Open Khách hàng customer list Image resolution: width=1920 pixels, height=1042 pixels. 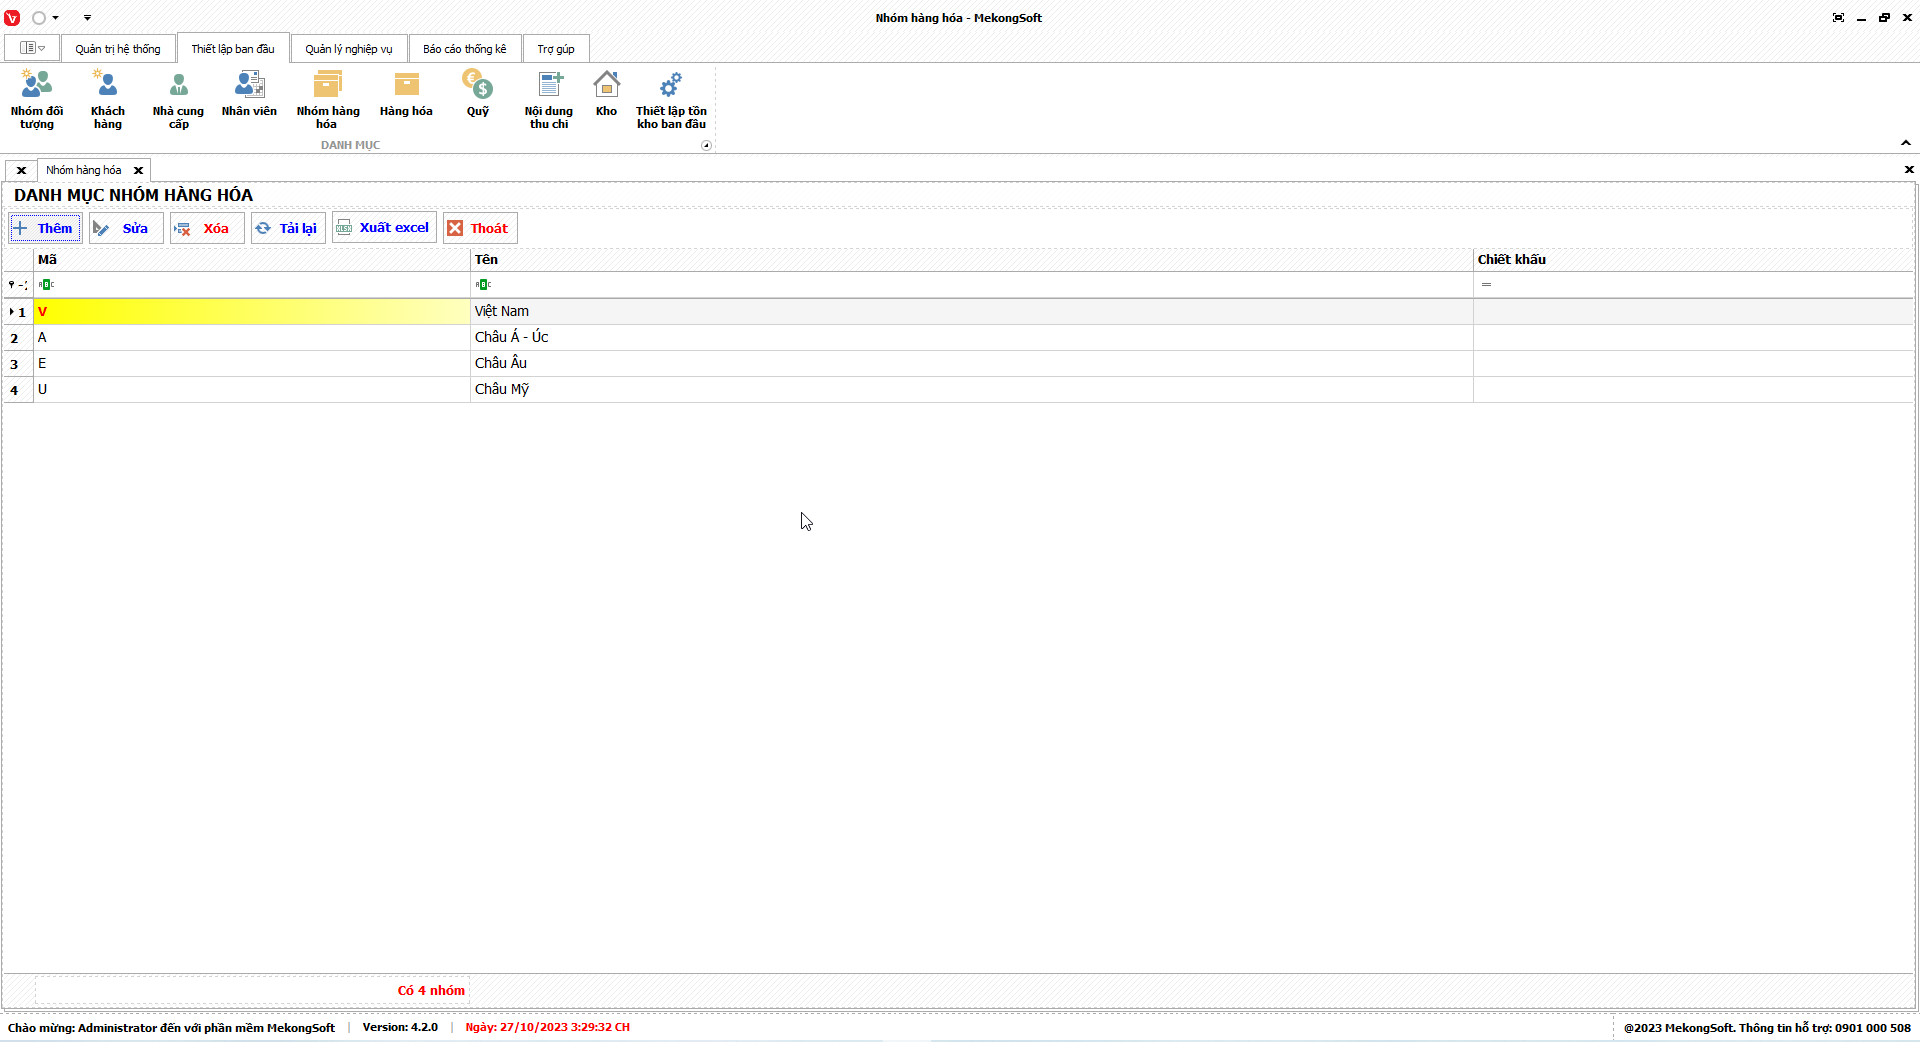click(108, 99)
